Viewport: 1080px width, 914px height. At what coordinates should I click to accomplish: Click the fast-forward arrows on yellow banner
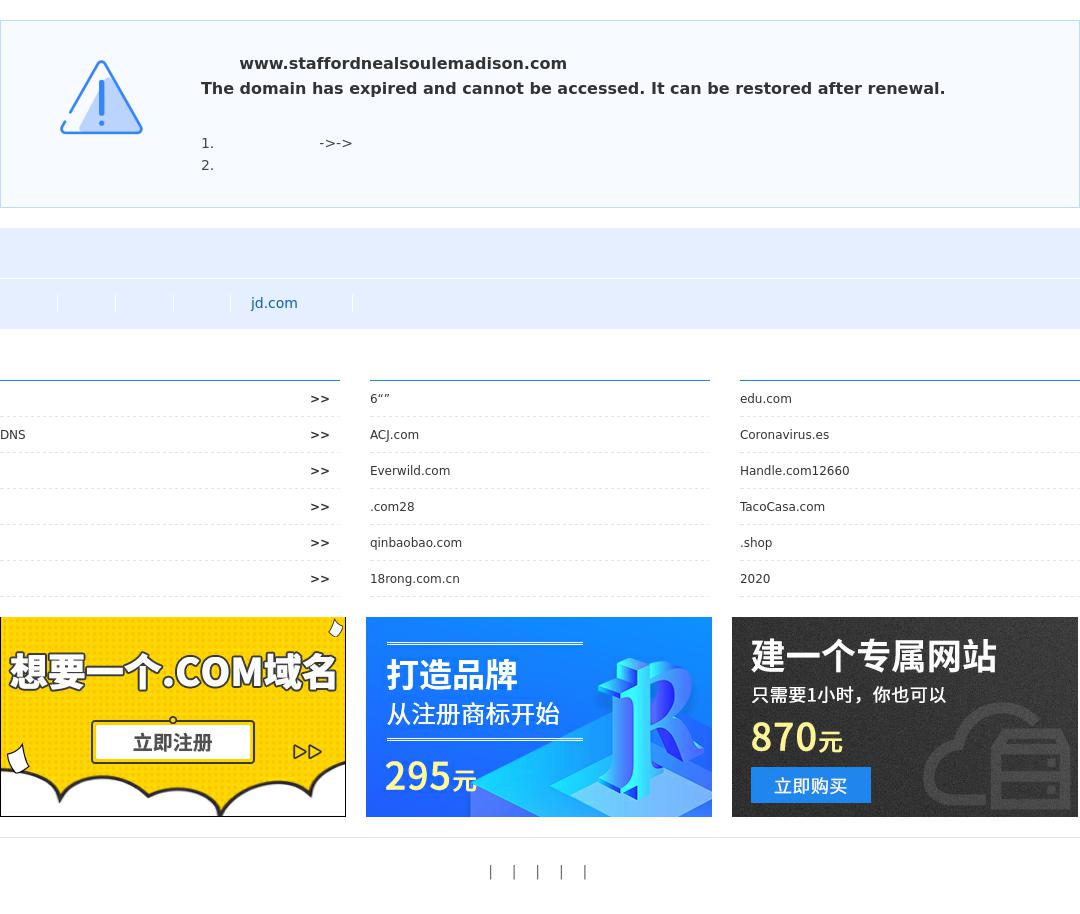coord(307,751)
